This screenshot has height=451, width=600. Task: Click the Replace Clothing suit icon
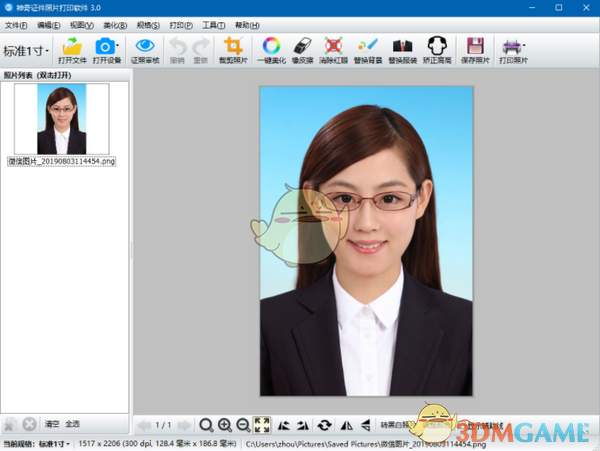click(402, 46)
